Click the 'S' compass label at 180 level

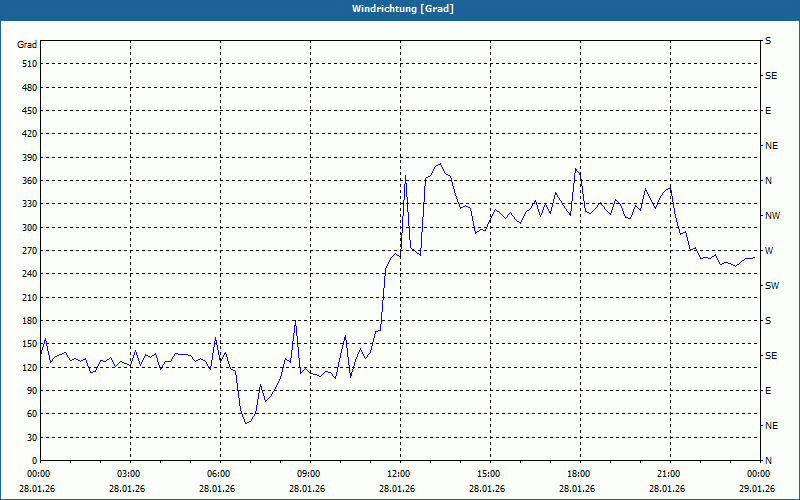point(768,321)
